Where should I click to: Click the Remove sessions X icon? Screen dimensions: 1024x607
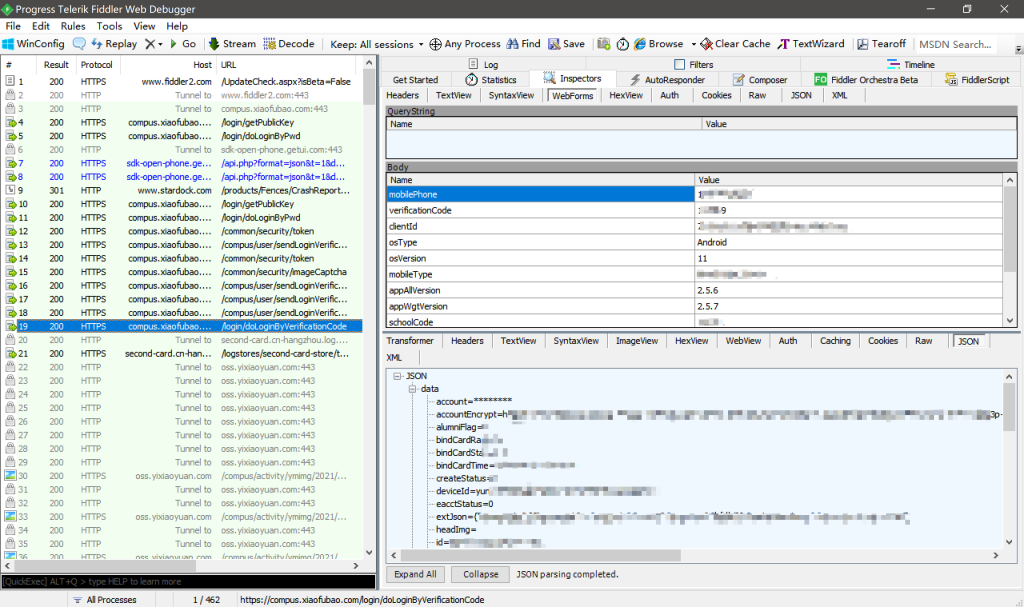[150, 44]
